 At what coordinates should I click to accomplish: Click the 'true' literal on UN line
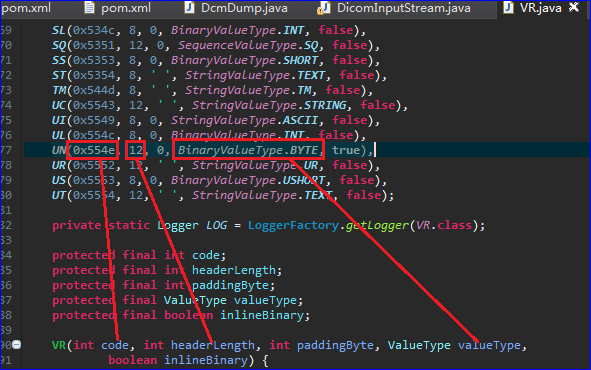[x=346, y=150]
